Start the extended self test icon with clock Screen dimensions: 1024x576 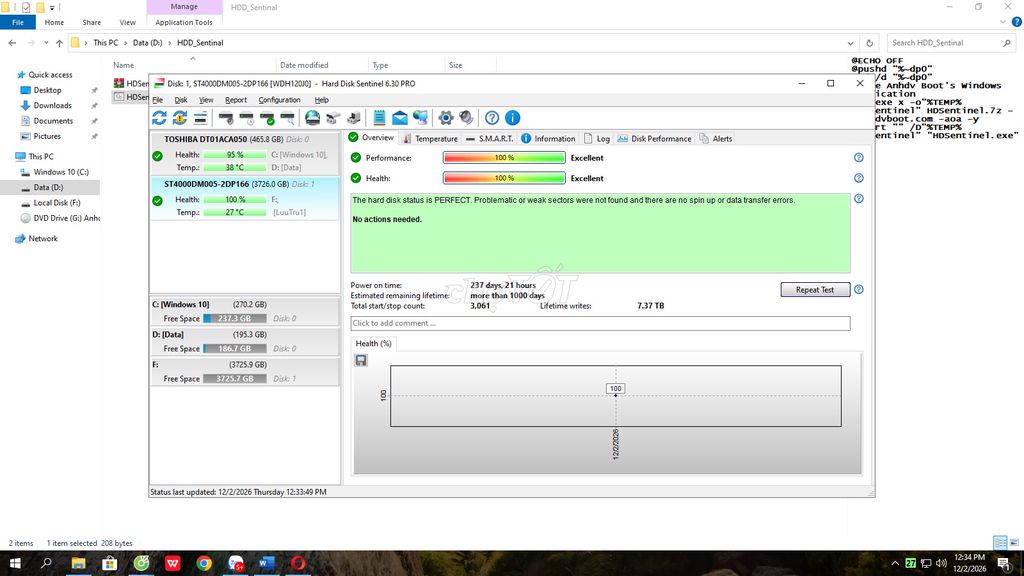click(x=247, y=118)
